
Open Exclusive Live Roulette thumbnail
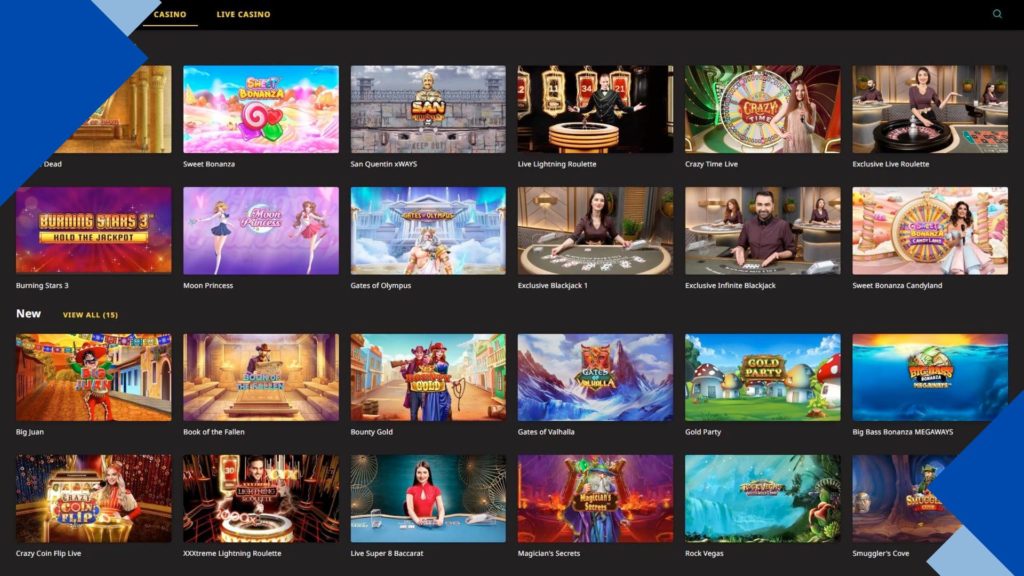pos(929,109)
